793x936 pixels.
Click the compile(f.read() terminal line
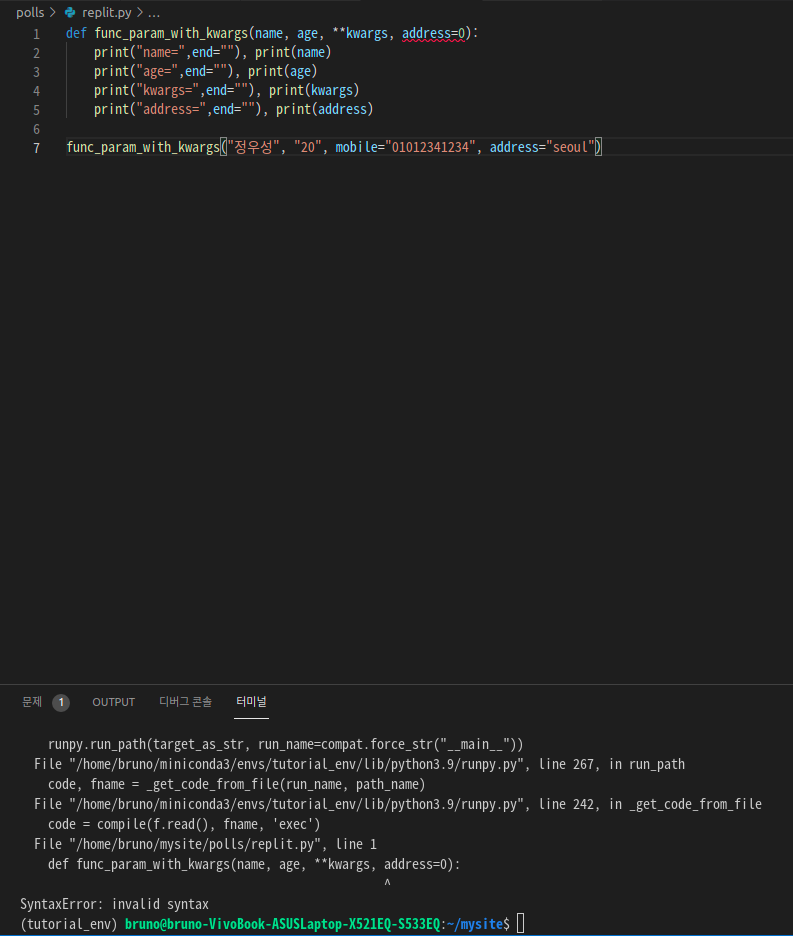point(184,824)
